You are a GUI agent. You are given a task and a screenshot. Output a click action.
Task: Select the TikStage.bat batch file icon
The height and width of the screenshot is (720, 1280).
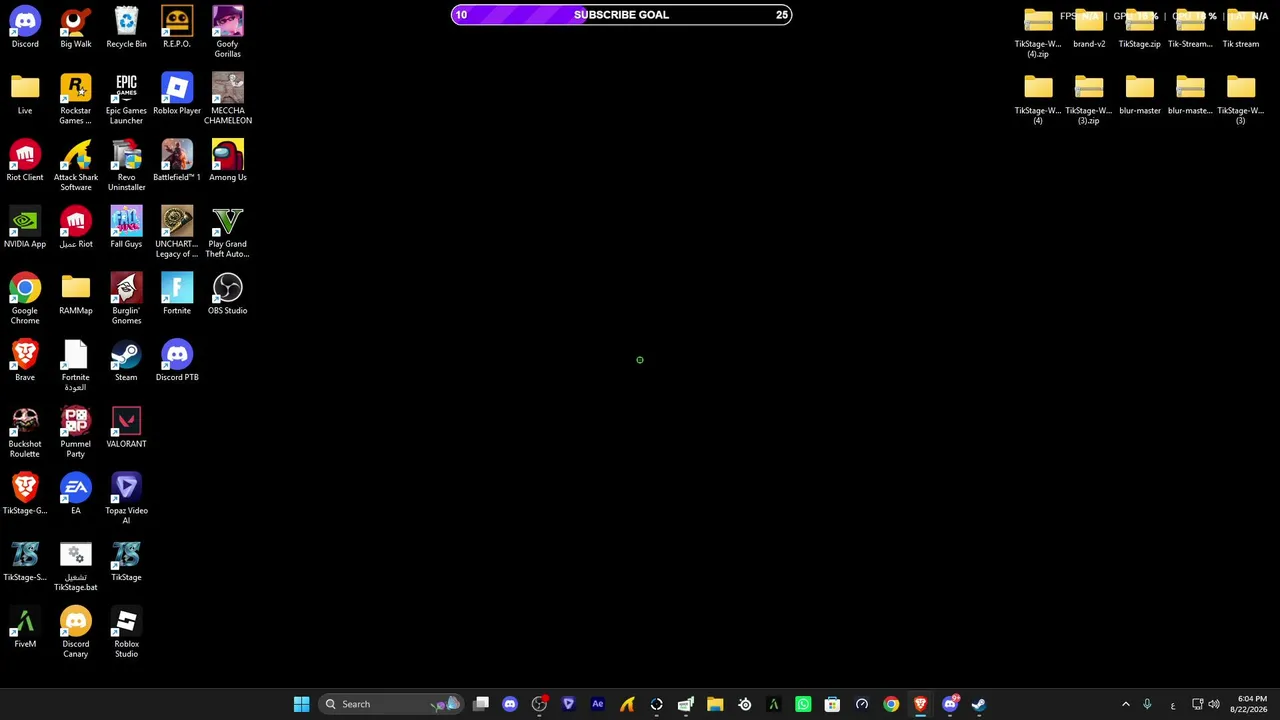76,565
